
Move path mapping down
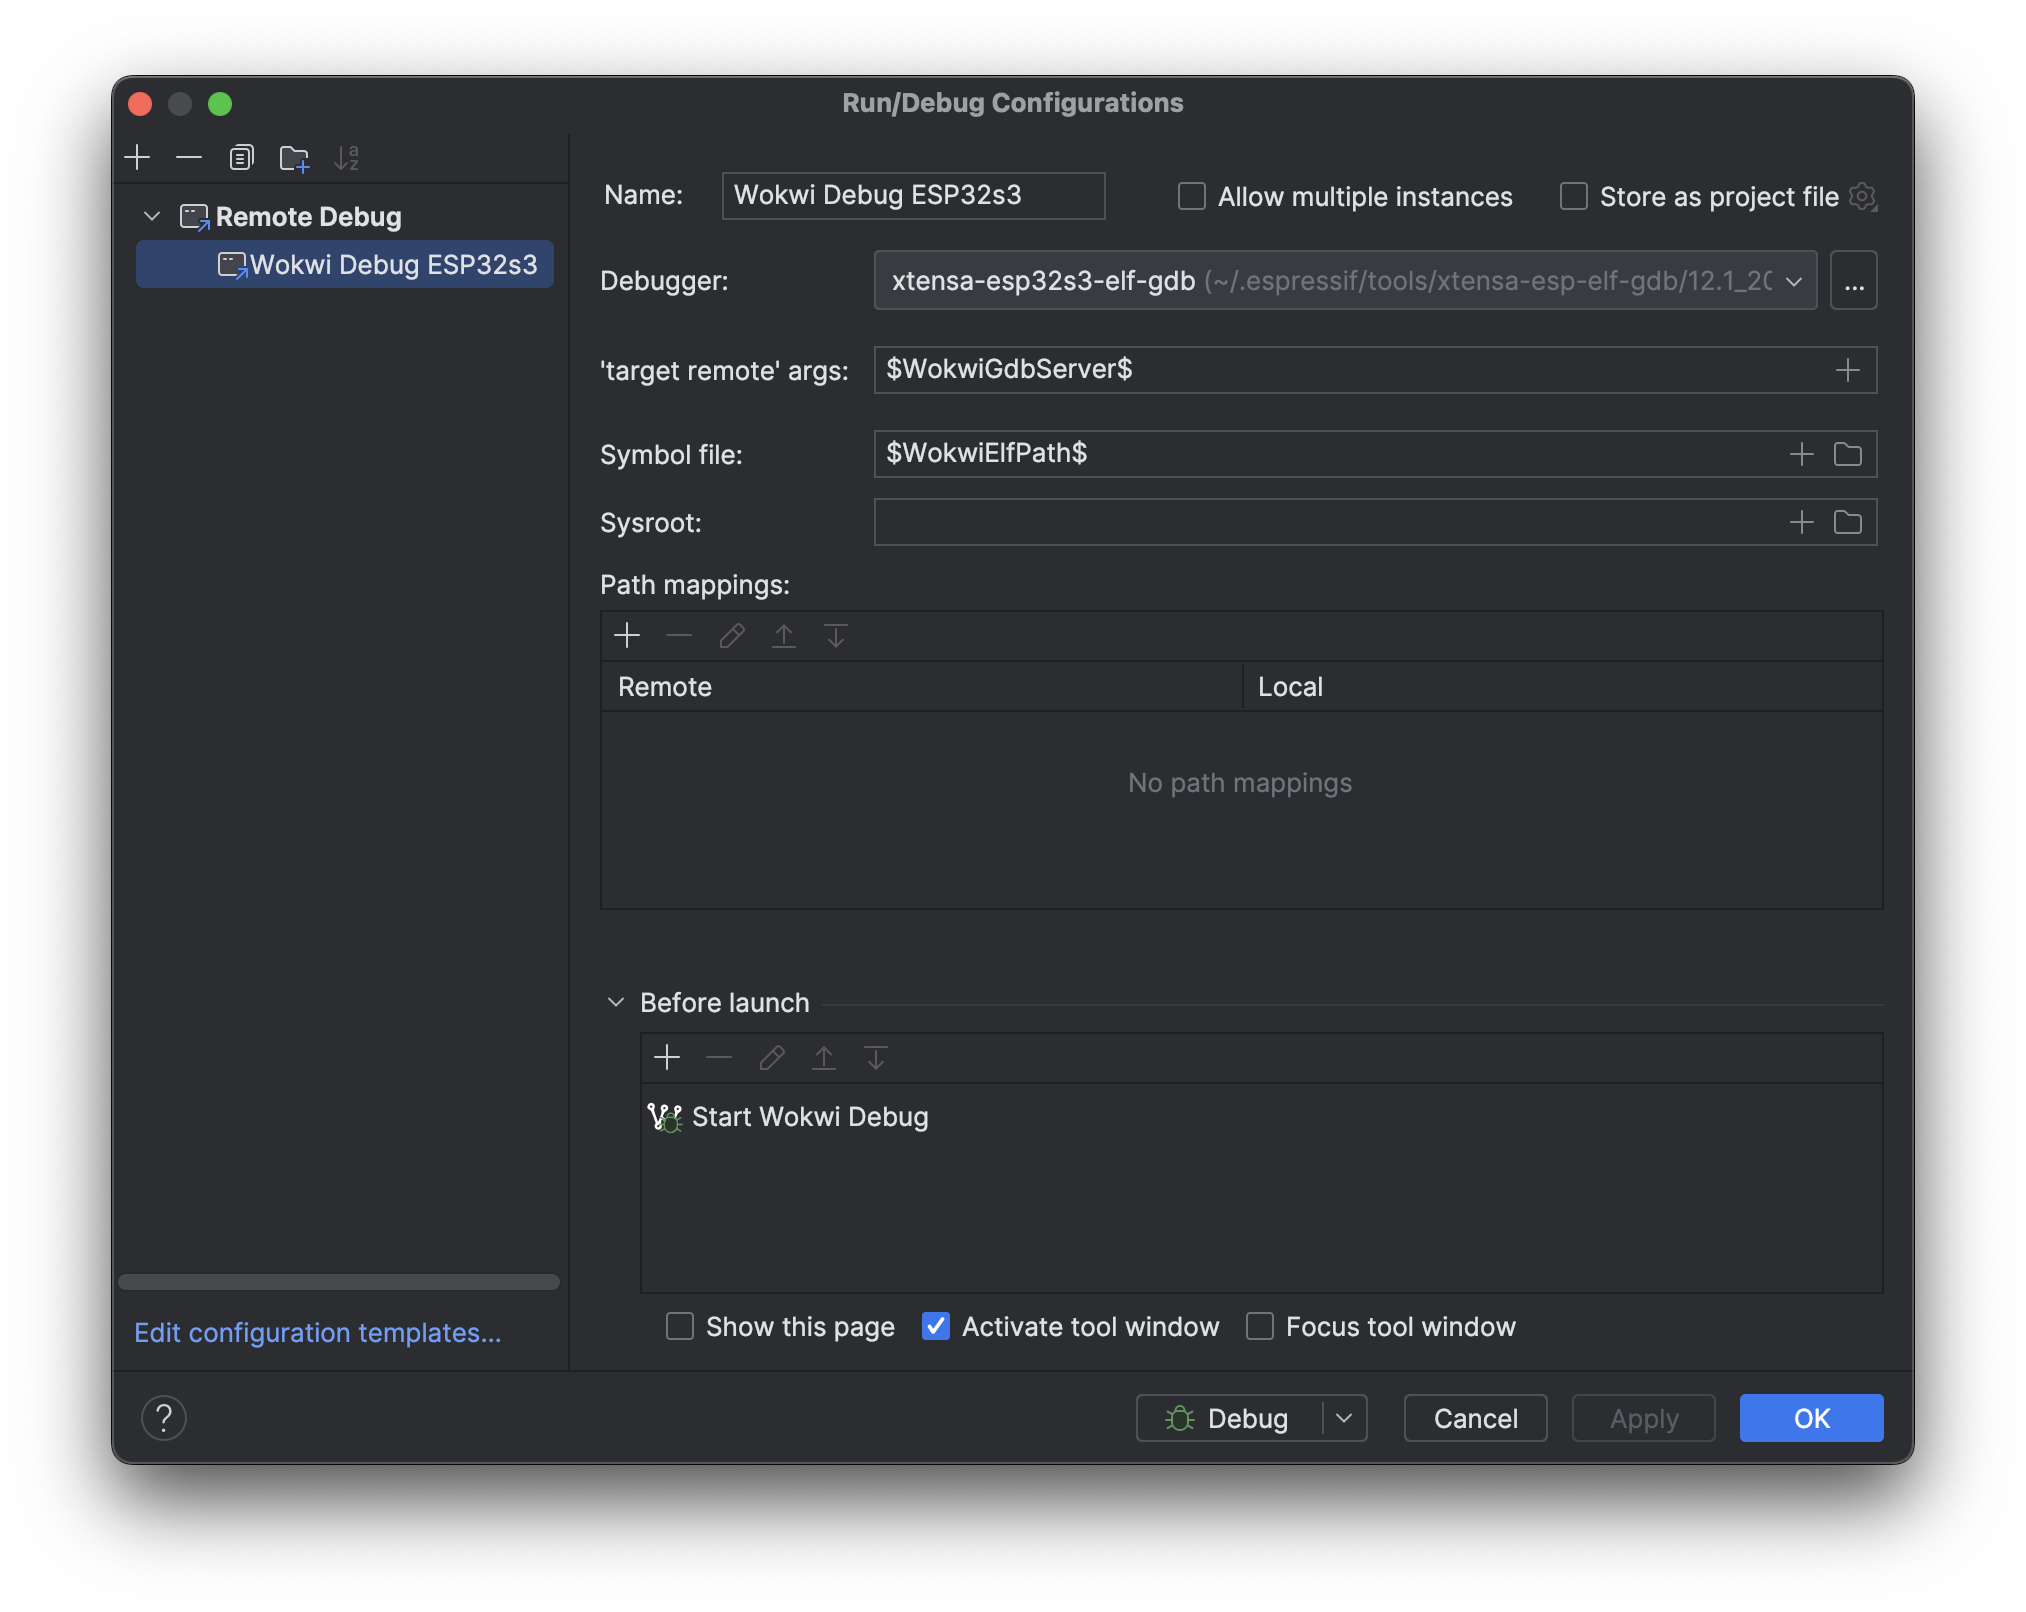[x=836, y=635]
